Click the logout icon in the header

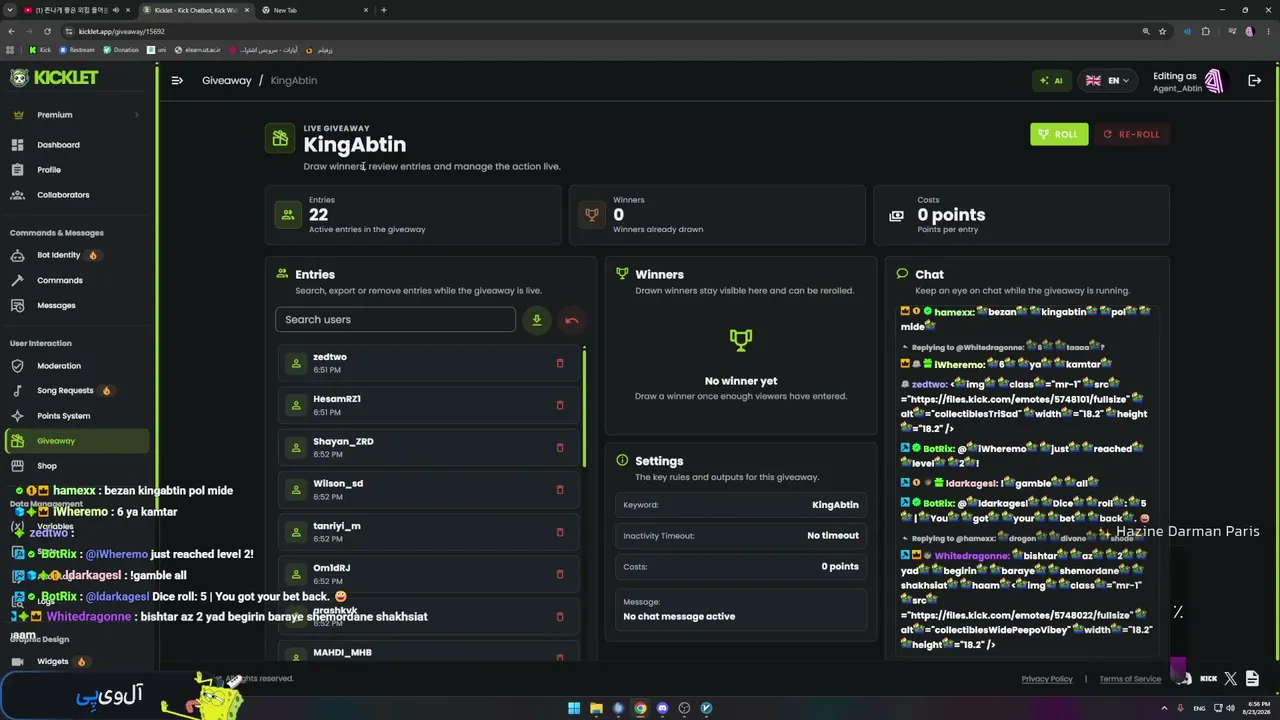click(x=1254, y=81)
